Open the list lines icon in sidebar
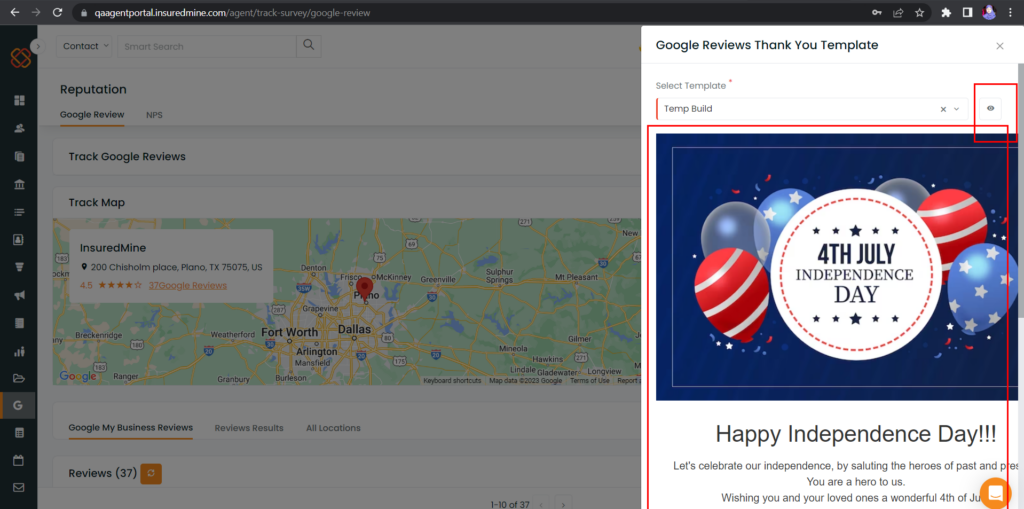This screenshot has width=1024, height=509. click(x=19, y=212)
